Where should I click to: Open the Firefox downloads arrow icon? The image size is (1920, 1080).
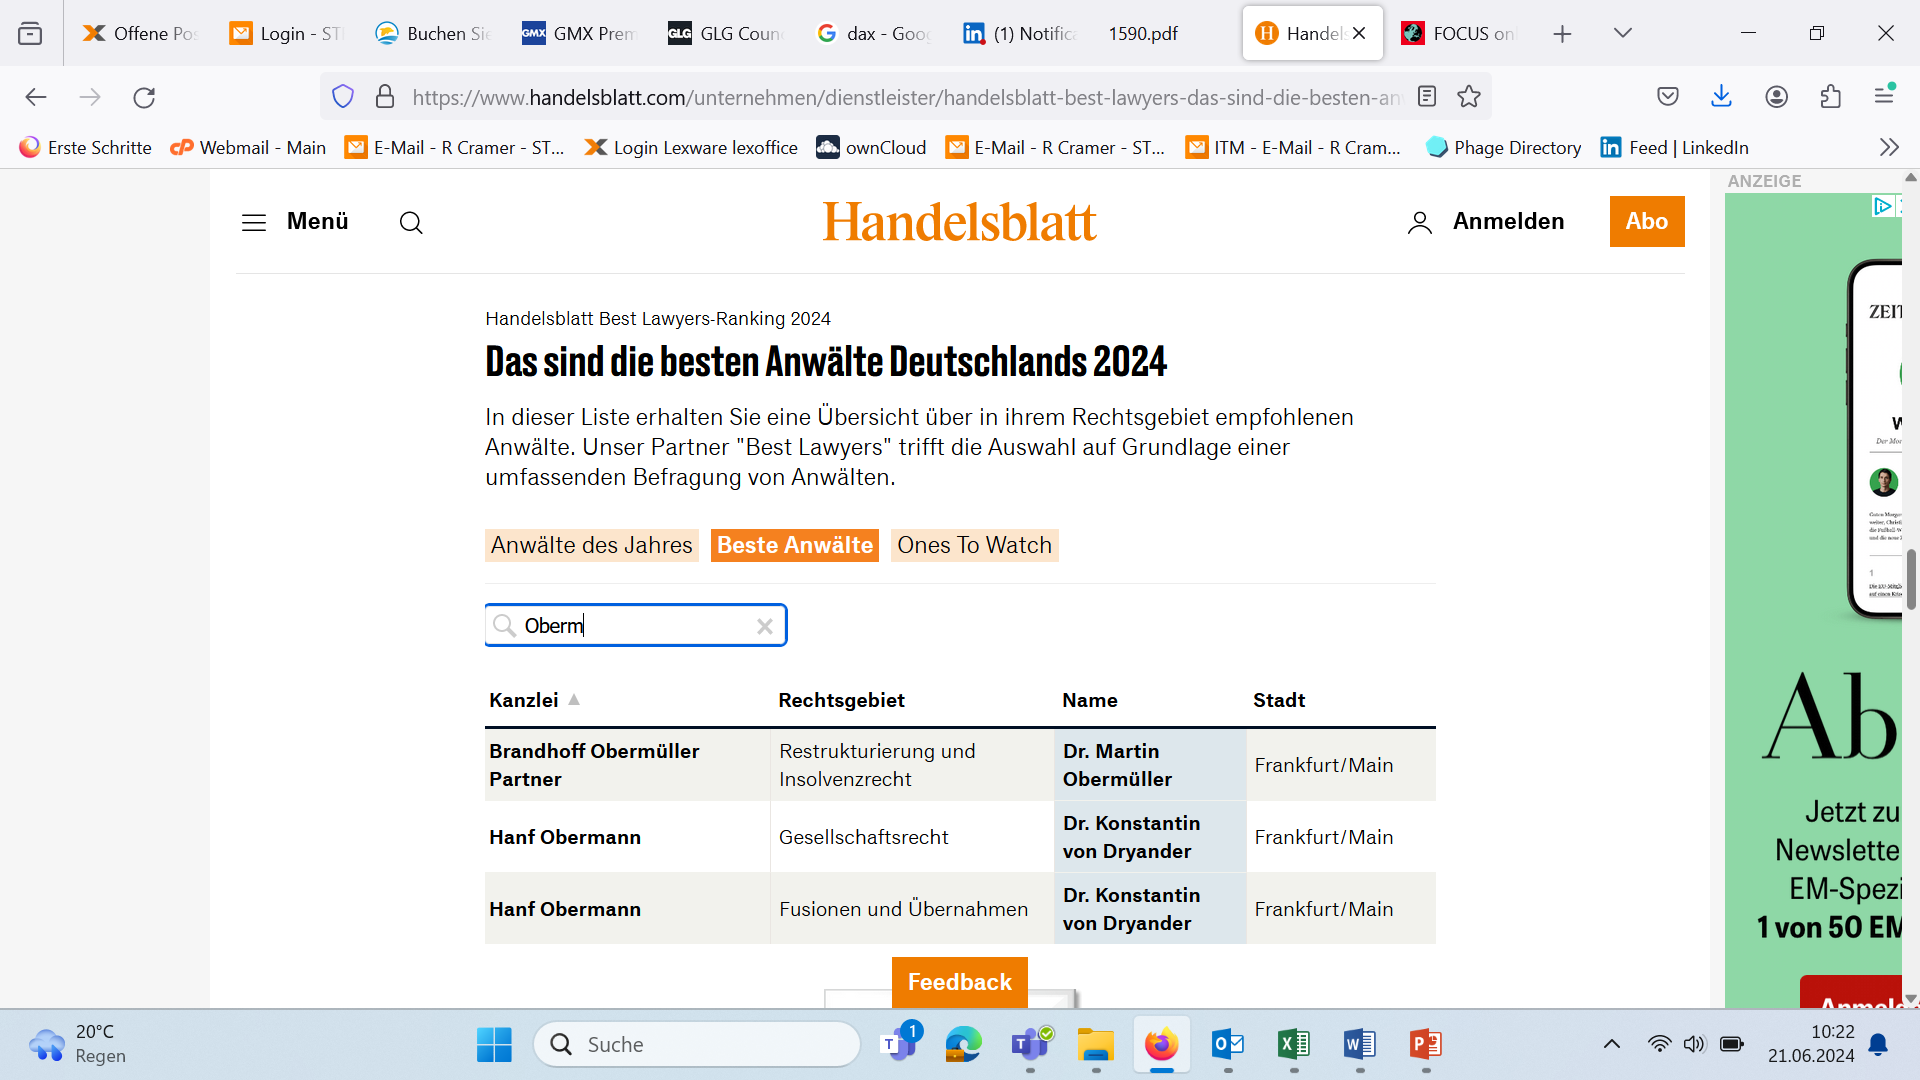point(1721,97)
